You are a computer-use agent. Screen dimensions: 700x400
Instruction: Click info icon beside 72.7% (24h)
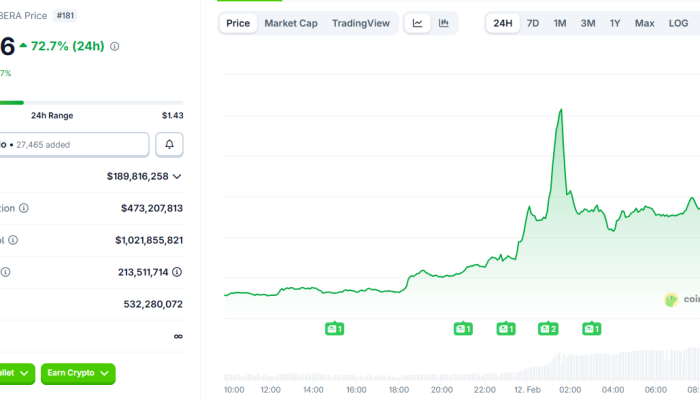click(115, 46)
